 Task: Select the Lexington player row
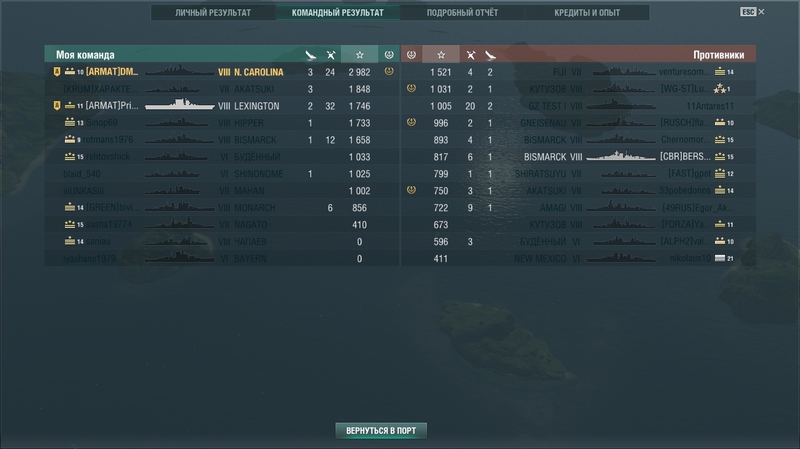click(222, 106)
